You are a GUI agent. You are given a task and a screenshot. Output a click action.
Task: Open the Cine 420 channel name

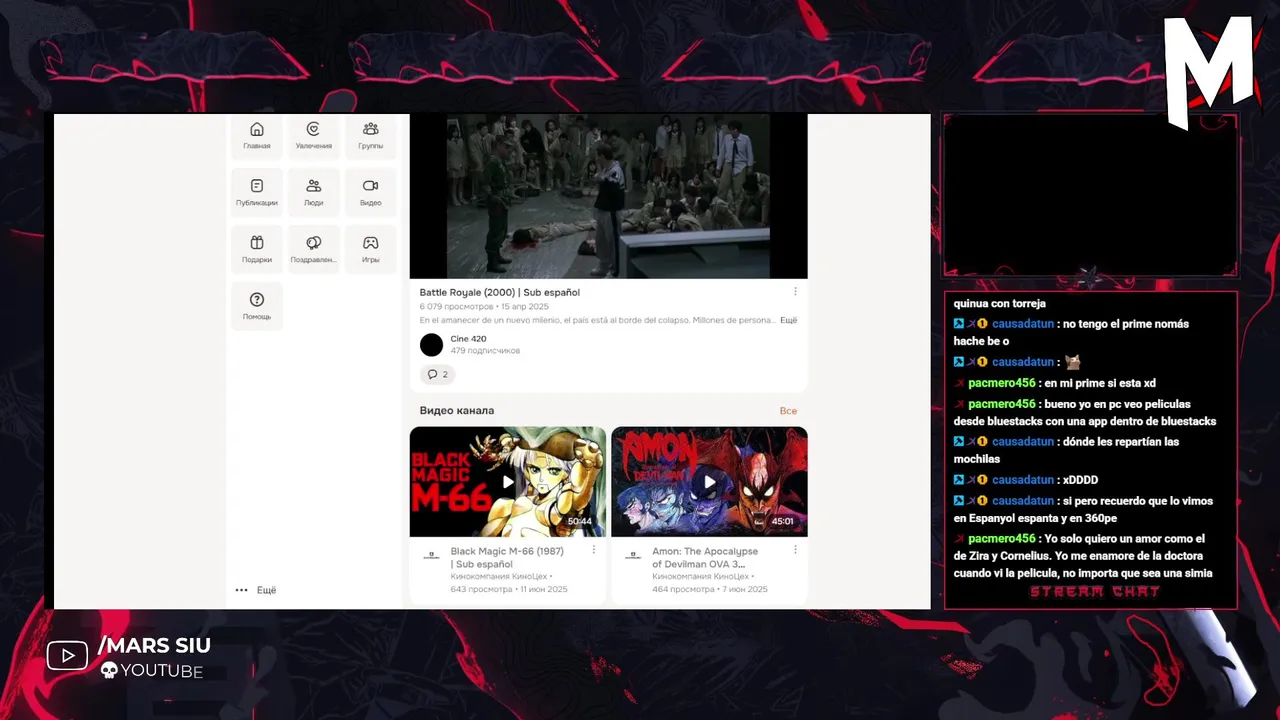[468, 339]
